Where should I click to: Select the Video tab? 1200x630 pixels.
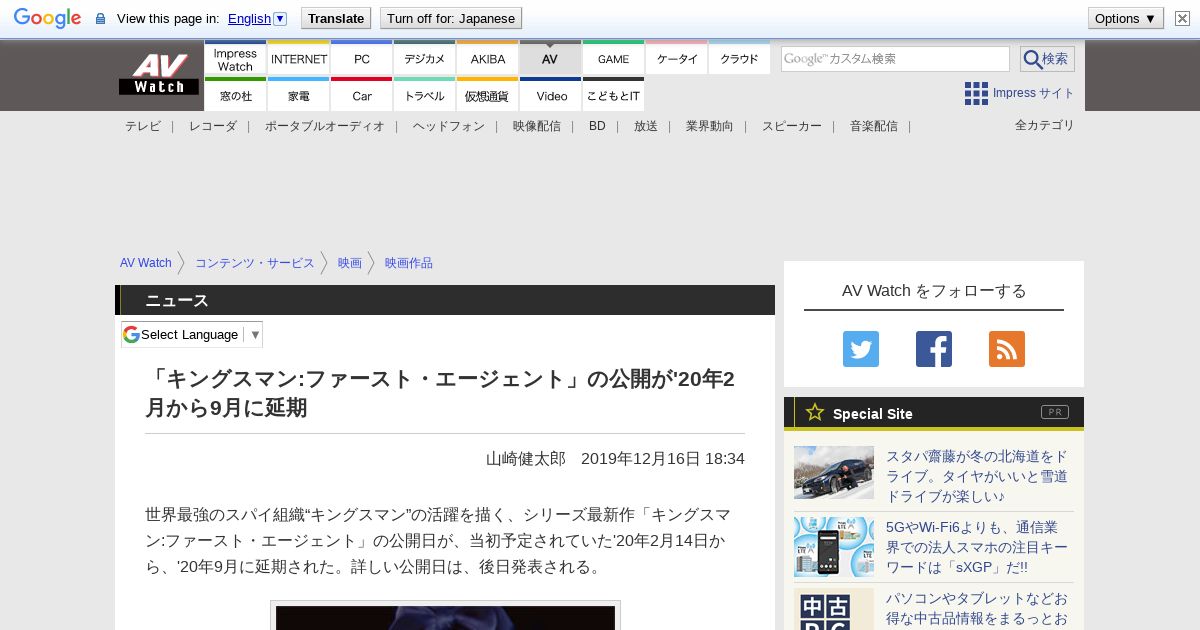[x=550, y=95]
